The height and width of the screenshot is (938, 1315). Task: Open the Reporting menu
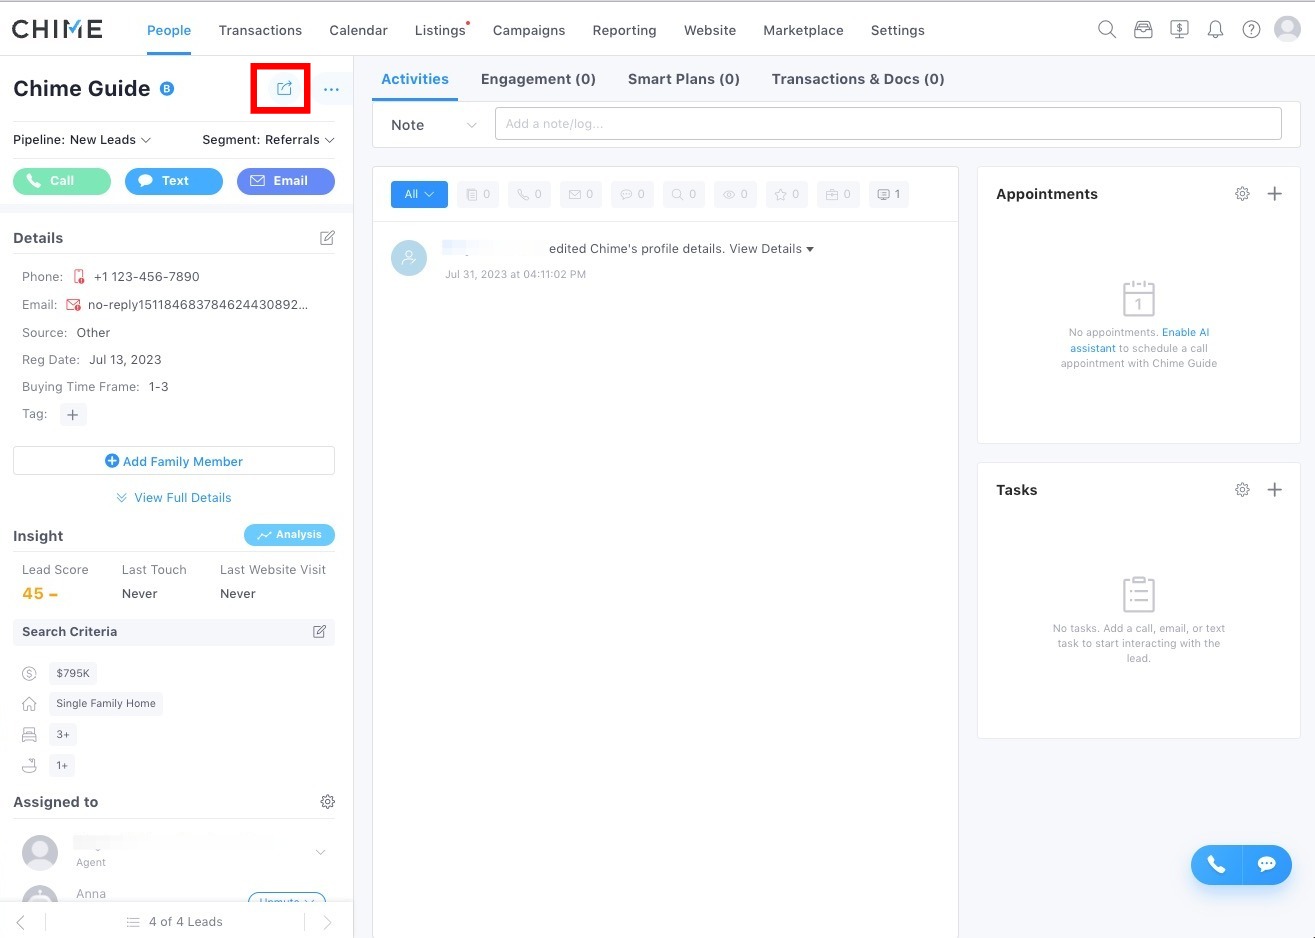pos(624,30)
